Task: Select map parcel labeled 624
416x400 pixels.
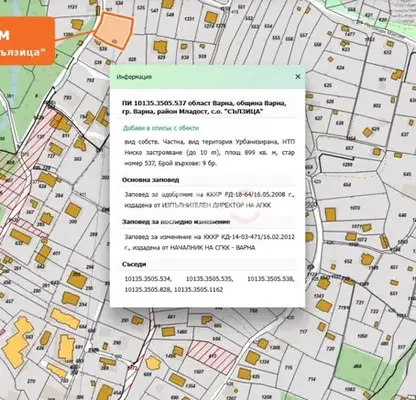Action: (340, 68)
